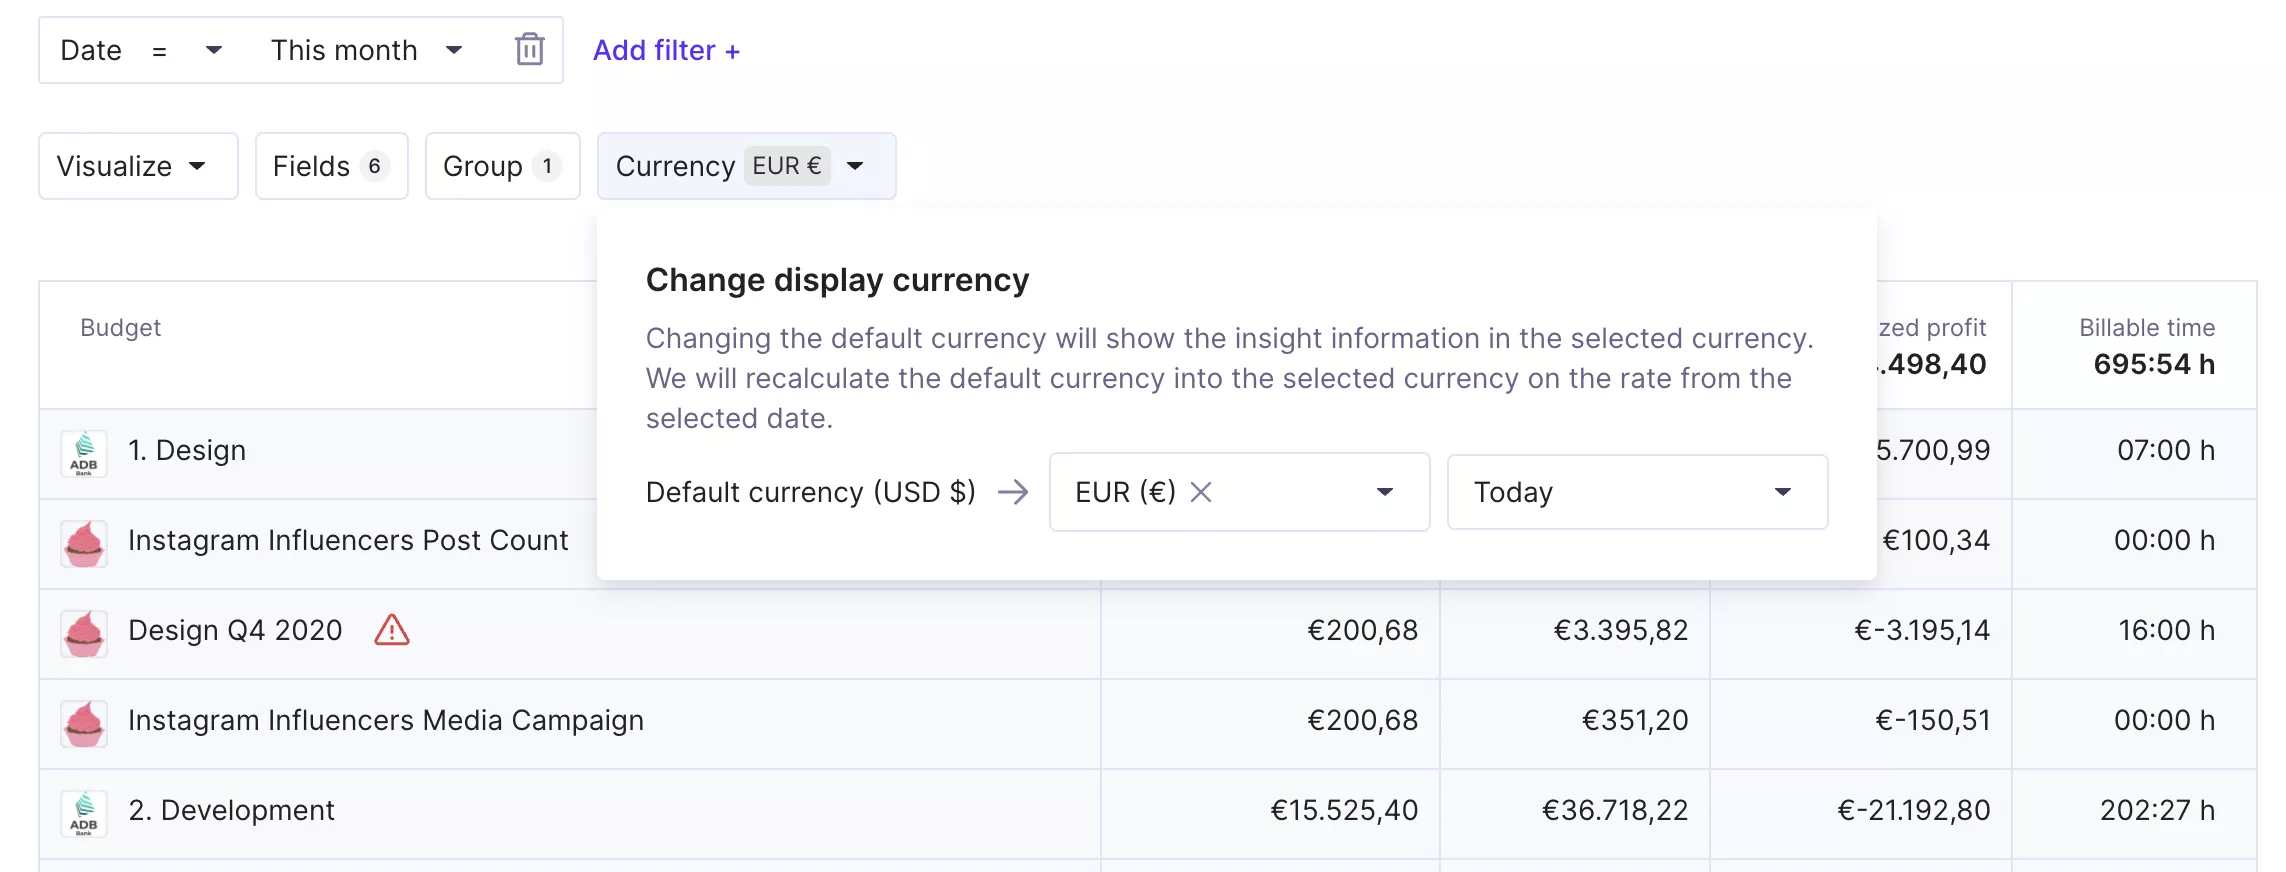Image resolution: width=2286 pixels, height=872 pixels.
Task: Select the Billable time column header
Action: coord(2146,327)
